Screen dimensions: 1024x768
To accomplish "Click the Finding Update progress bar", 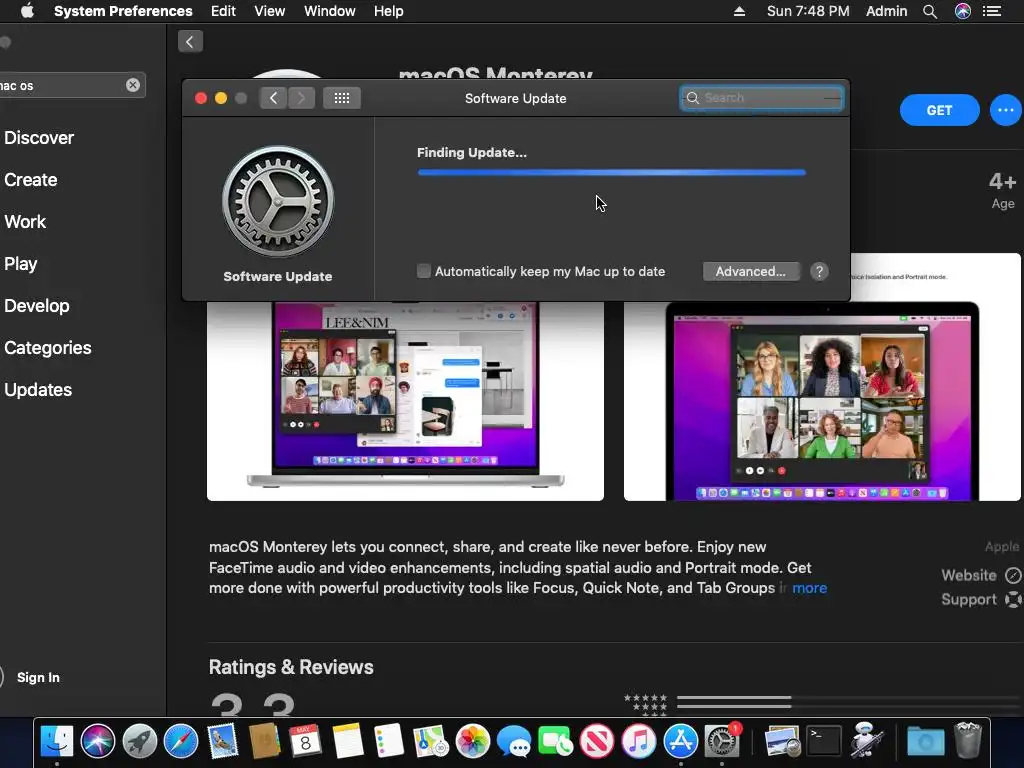I will (x=611, y=172).
